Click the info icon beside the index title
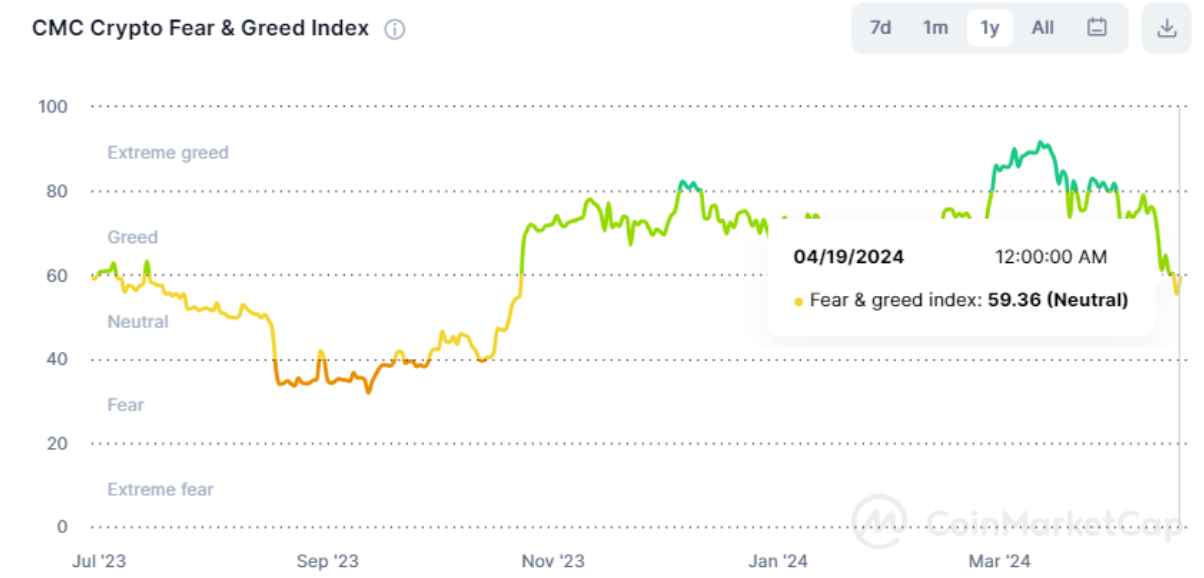The width and height of the screenshot is (1204, 578). point(395,29)
